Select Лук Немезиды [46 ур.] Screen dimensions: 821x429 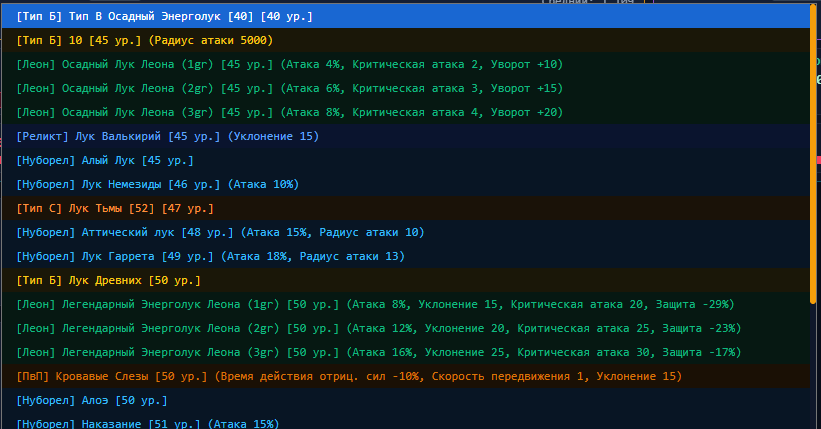click(x=406, y=184)
